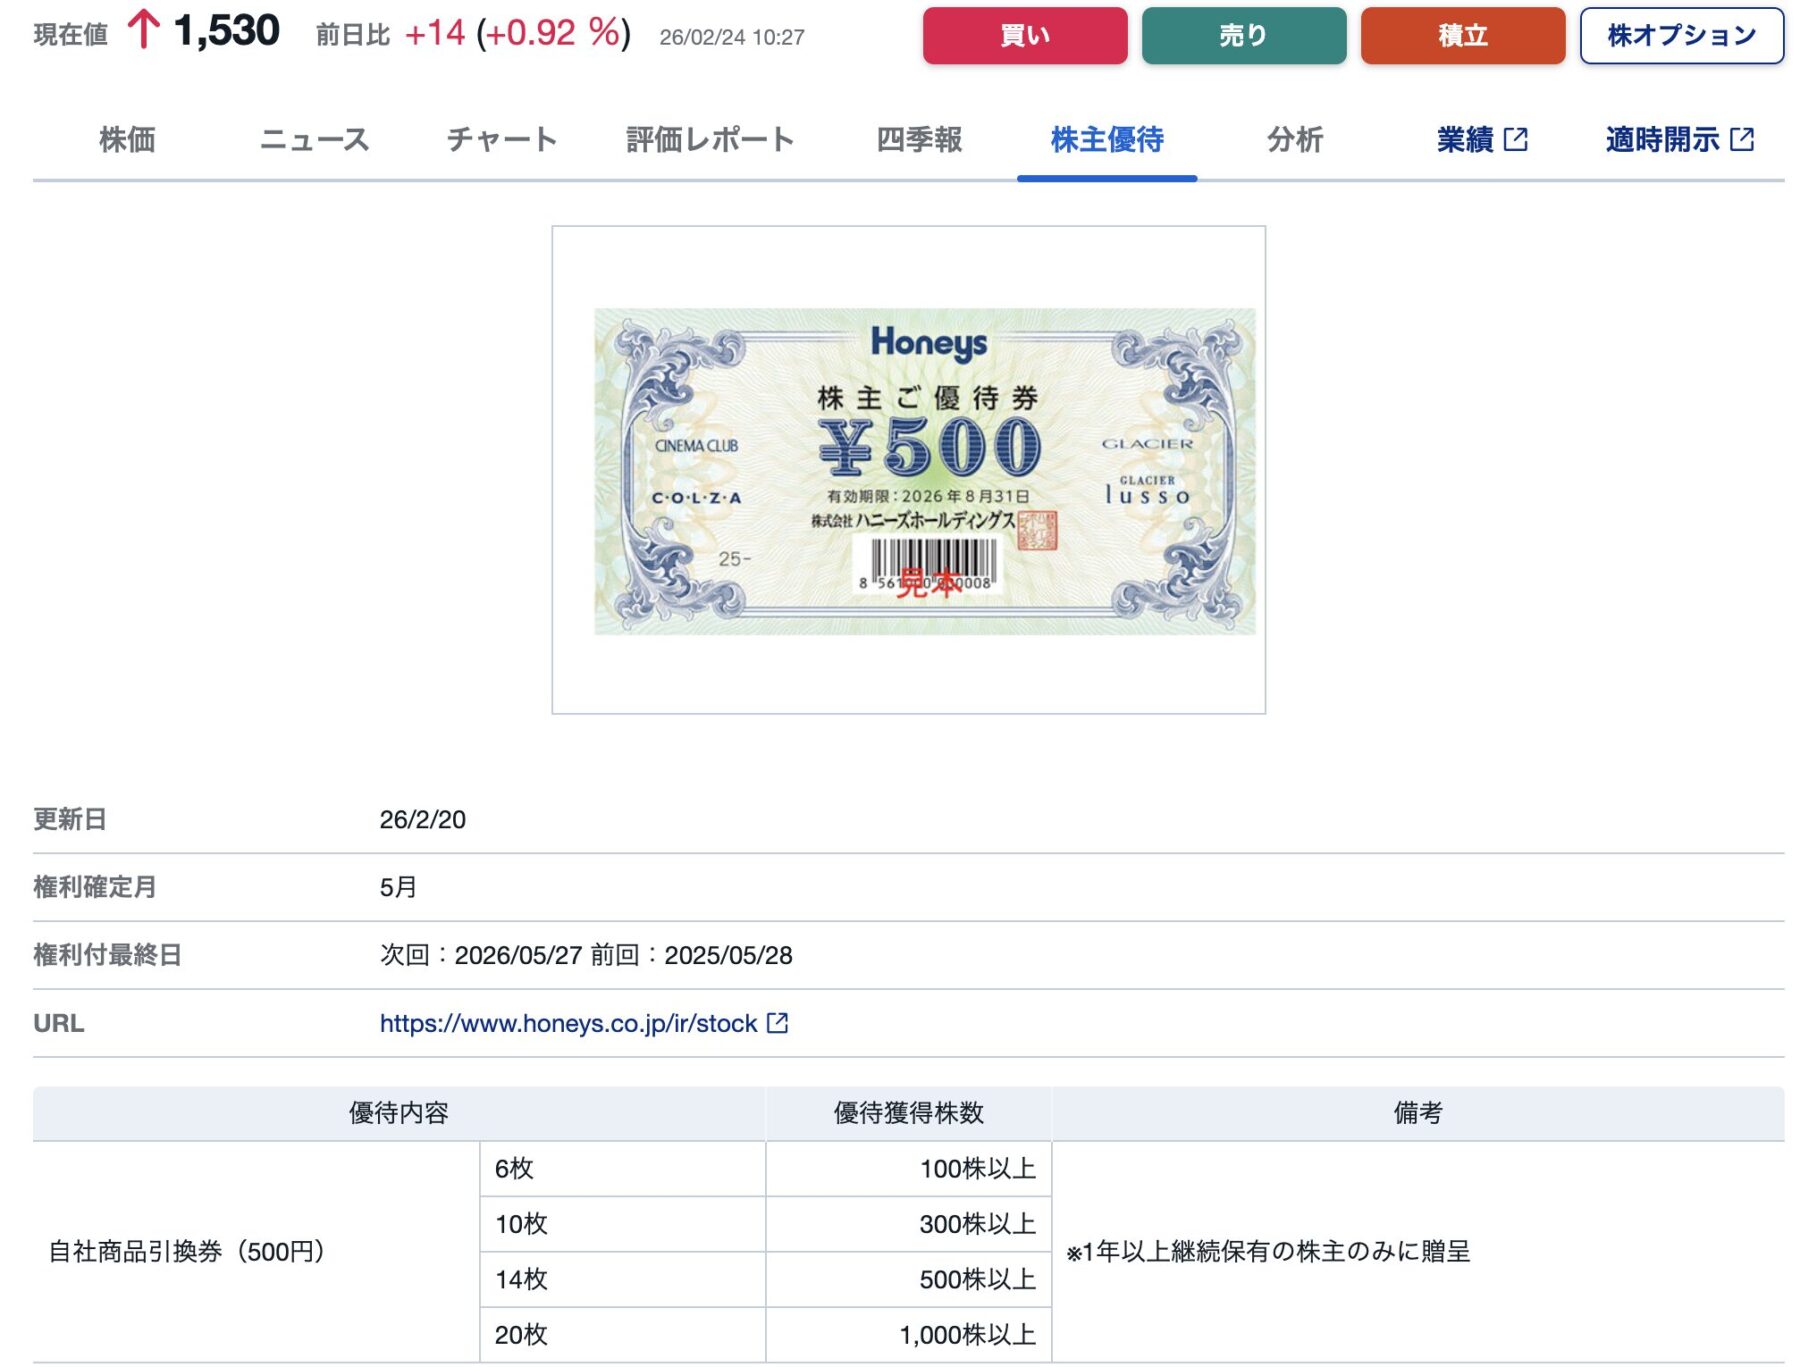The width and height of the screenshot is (1800, 1367).
Task: Click the 備考 column header
Action: 1417,1113
